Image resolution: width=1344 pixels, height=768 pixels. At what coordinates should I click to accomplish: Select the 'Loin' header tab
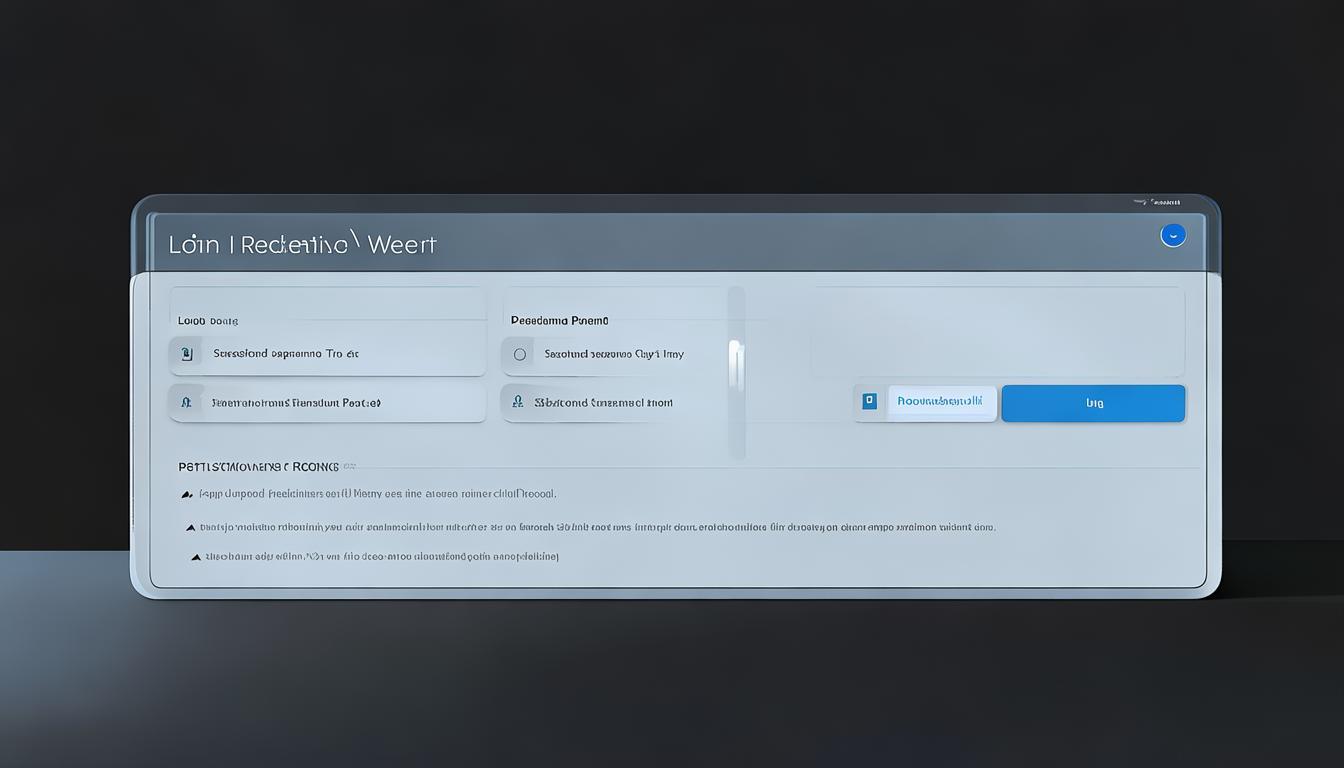click(194, 245)
